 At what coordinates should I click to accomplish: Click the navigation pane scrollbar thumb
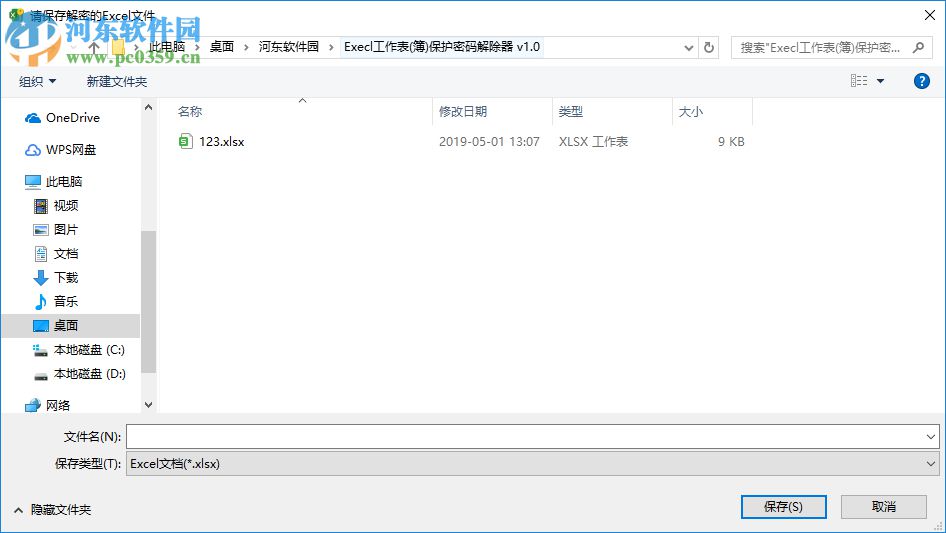point(148,302)
